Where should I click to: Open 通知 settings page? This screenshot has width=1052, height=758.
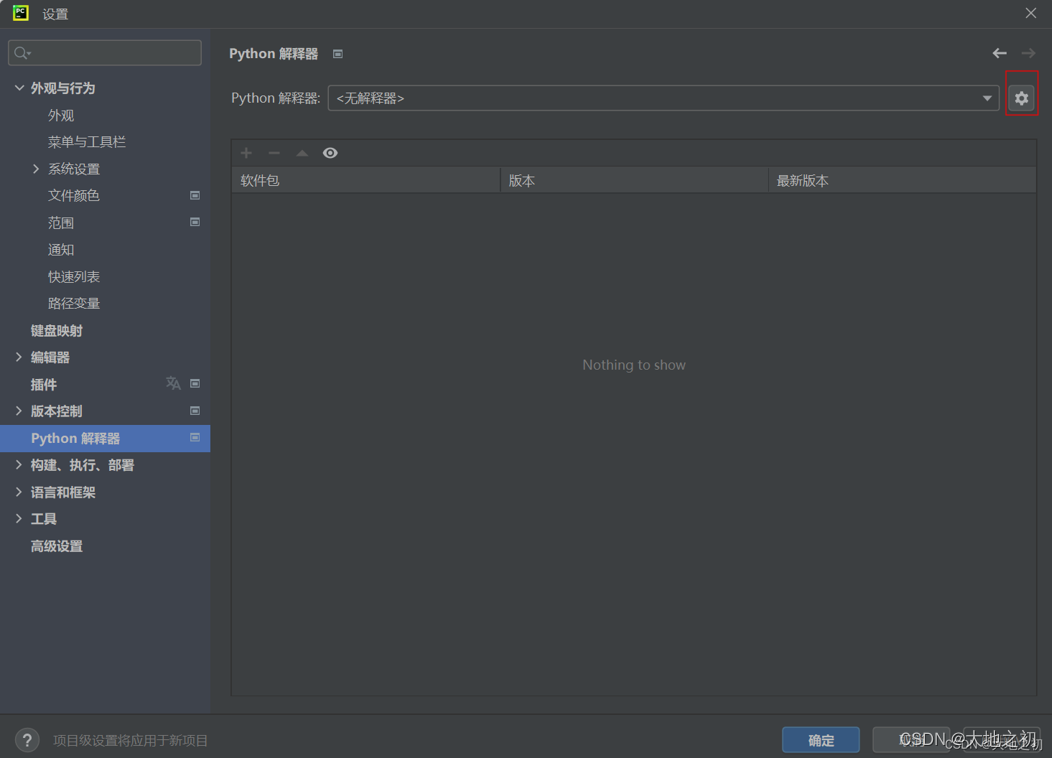click(60, 250)
